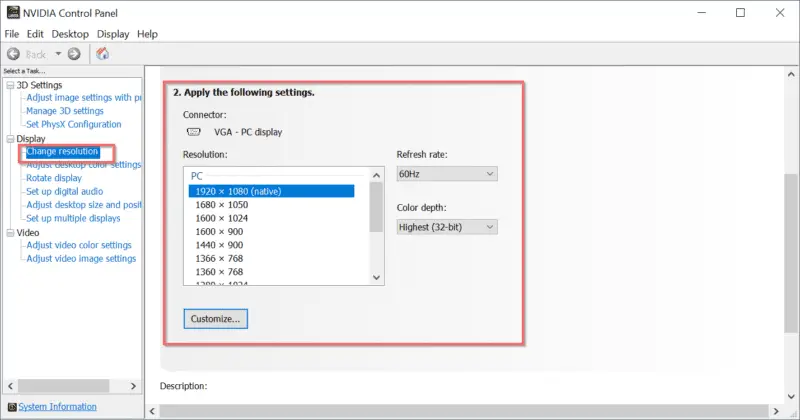Screen dimensions: 800x420
Task: Open the Display menu
Action: [113, 34]
